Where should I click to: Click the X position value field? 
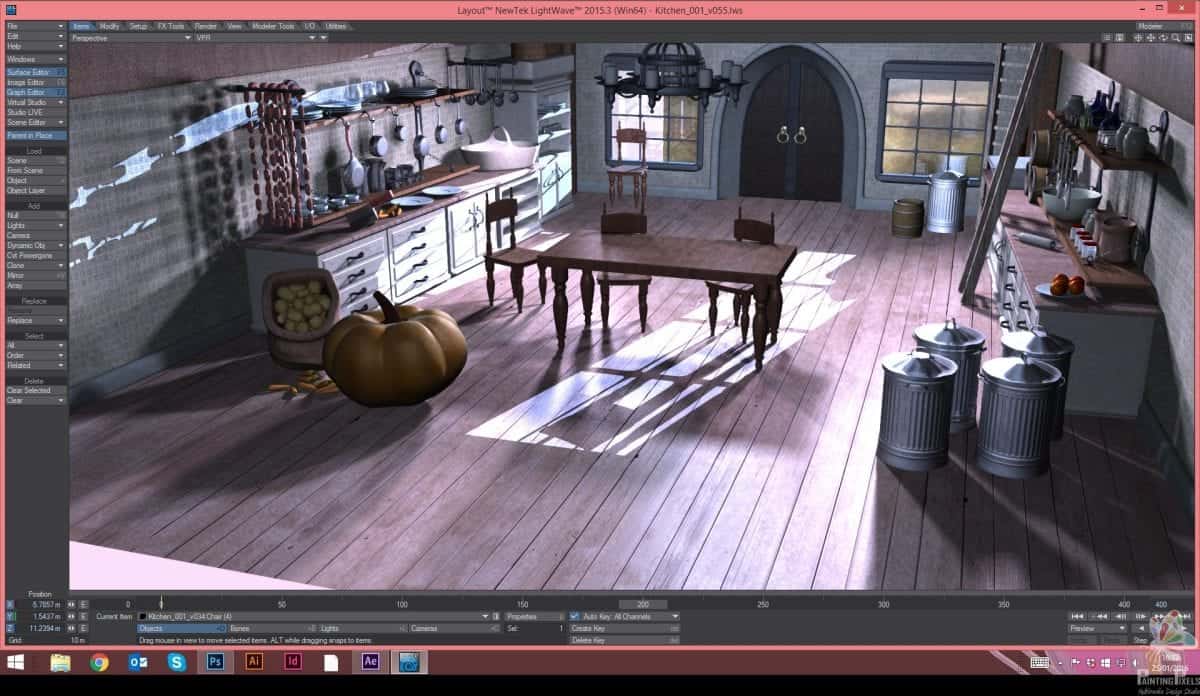[x=46, y=605]
